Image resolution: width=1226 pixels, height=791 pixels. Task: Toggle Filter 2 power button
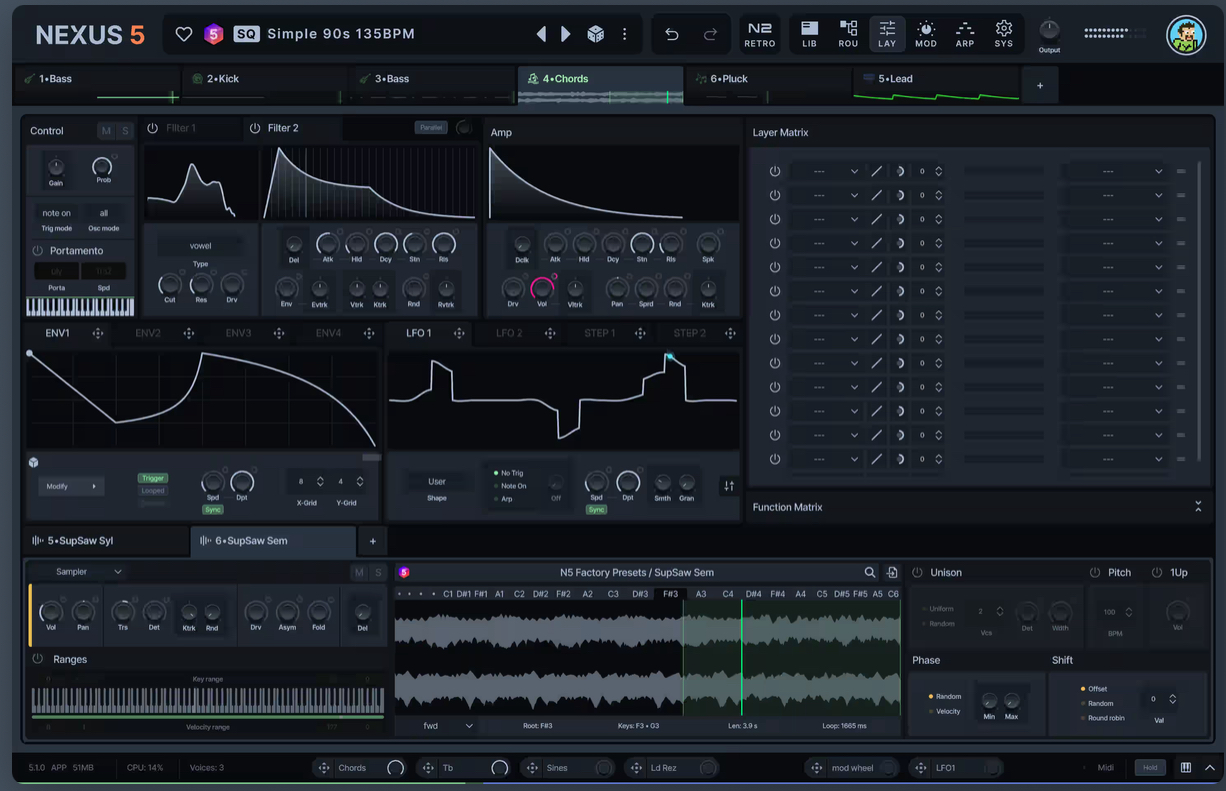point(255,128)
